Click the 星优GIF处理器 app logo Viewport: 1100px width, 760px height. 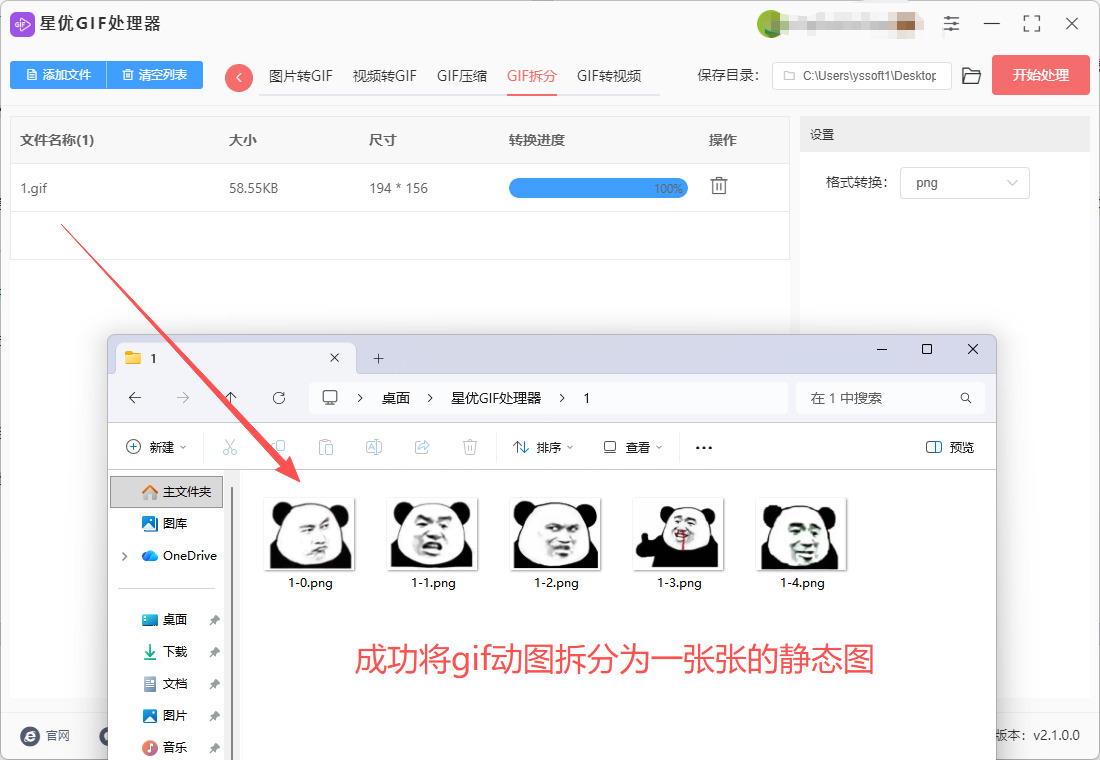pos(22,25)
